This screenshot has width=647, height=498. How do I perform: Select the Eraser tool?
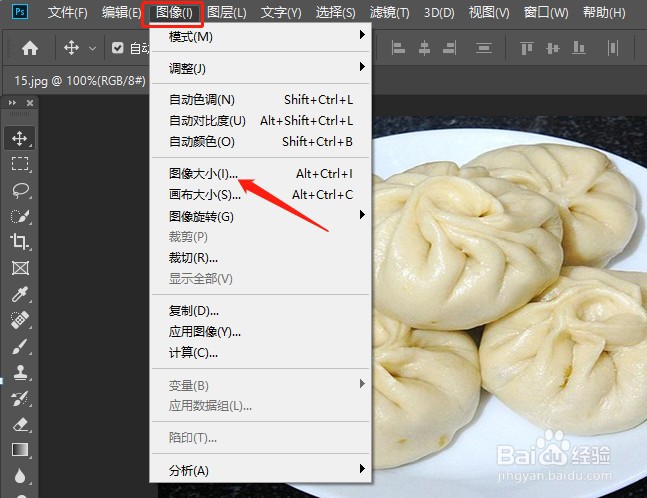point(20,425)
